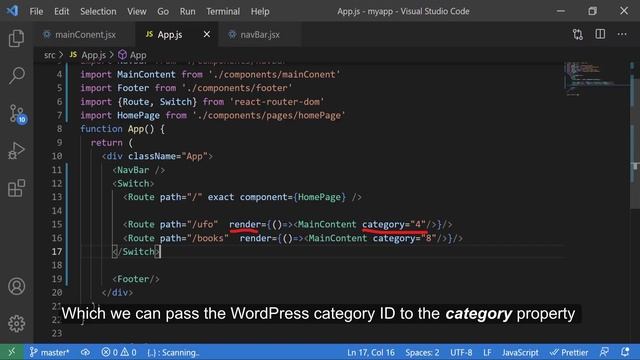Open the Explorer view in activity bar
This screenshot has height=360, width=640.
coord(16,38)
